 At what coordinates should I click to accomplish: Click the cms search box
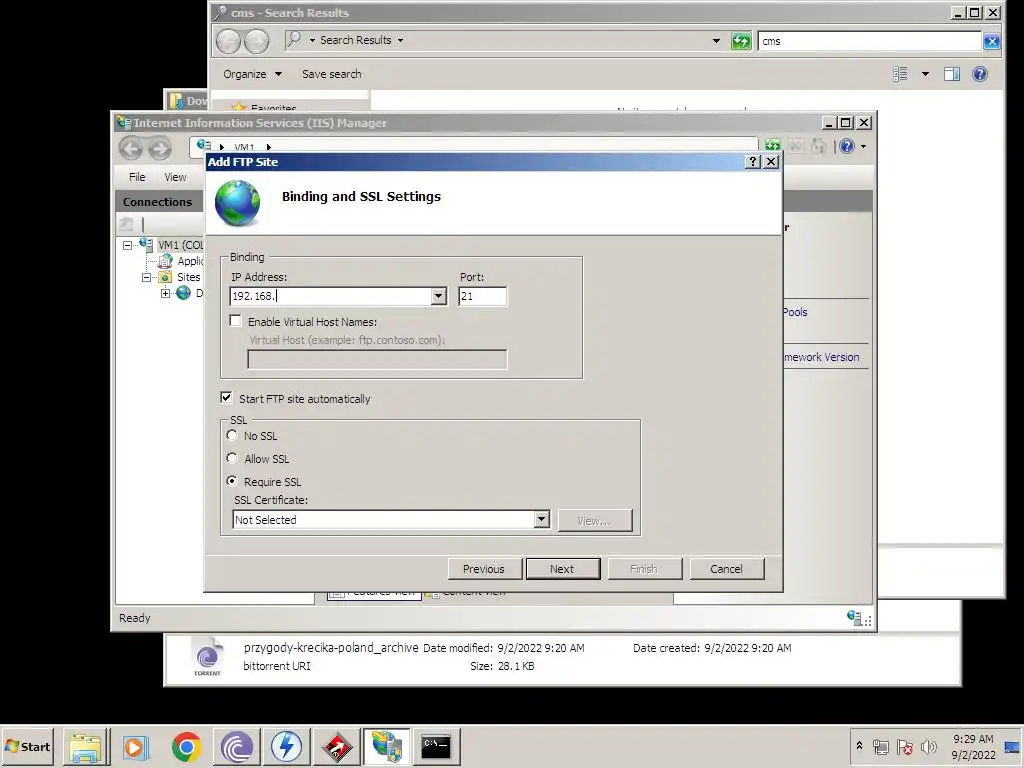[x=870, y=40]
